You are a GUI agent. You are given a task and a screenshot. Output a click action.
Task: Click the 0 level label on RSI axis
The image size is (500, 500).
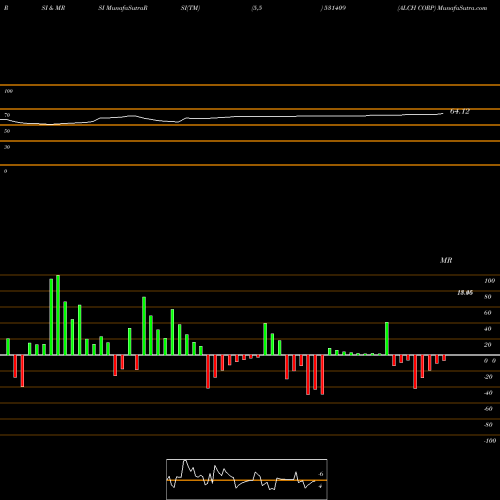(5, 171)
